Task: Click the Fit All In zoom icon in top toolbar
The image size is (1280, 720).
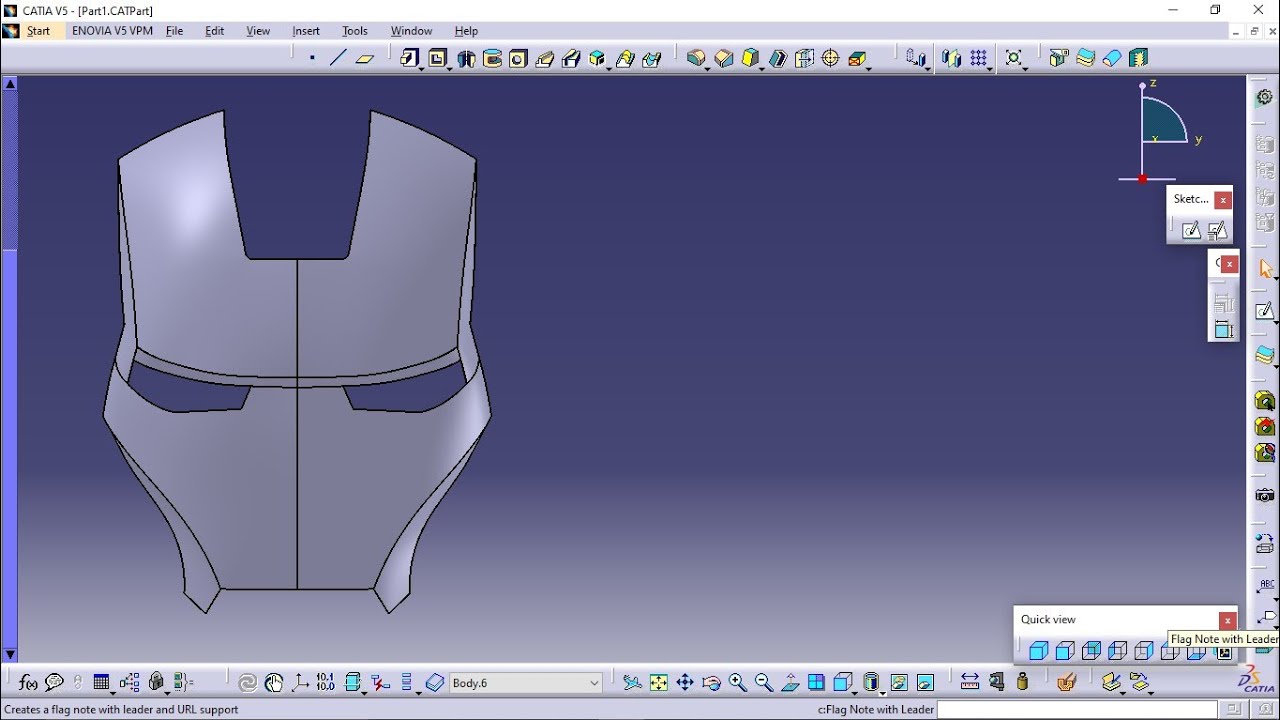Action: coord(1014,59)
